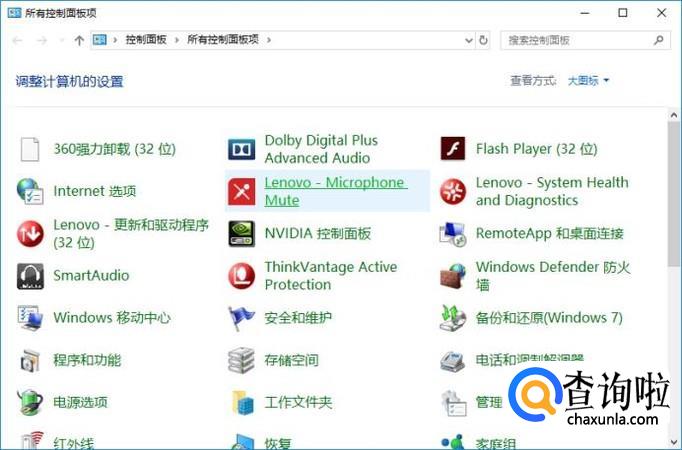The height and width of the screenshot is (450, 682).
Task: Open the Lenovo - Microphone Mute link
Action: pos(336,191)
